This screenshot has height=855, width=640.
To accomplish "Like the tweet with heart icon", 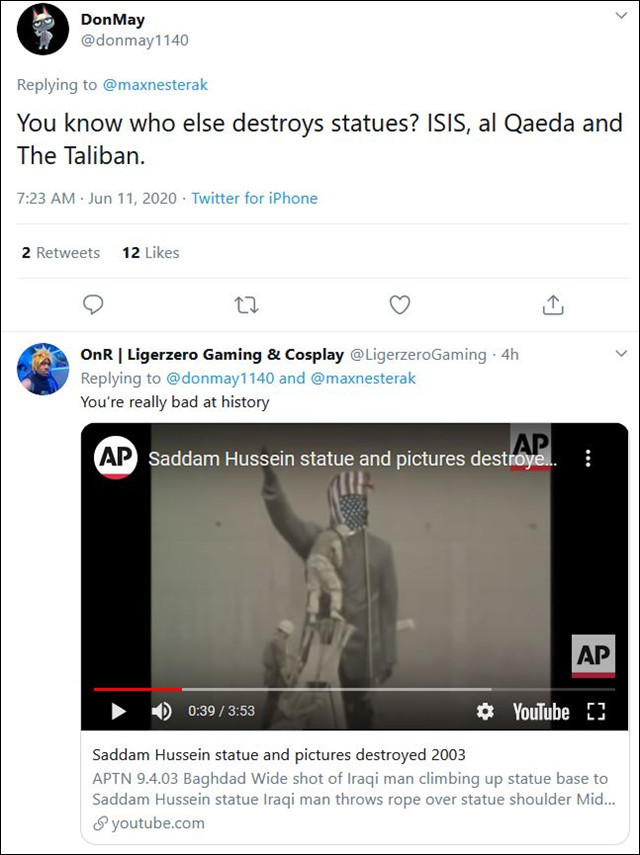I will tap(400, 305).
